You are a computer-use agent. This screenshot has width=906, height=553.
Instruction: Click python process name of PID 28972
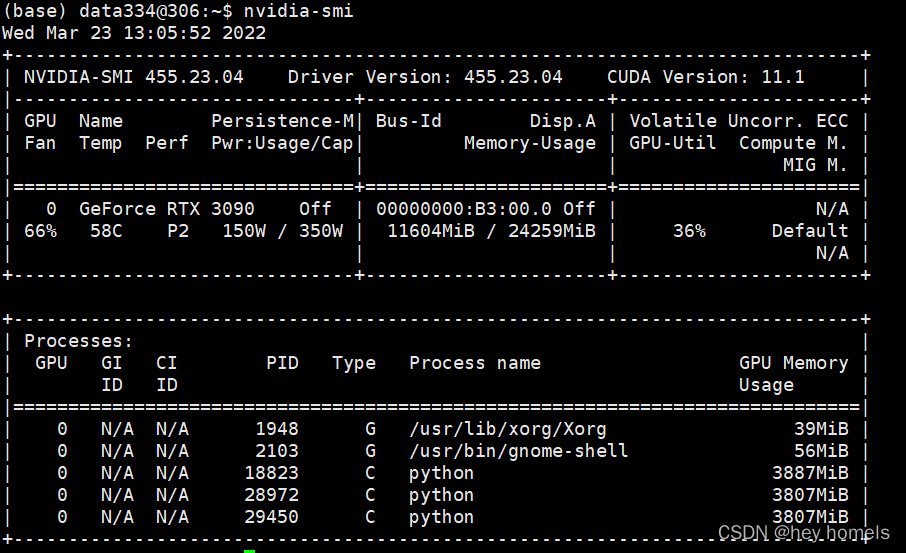[441, 495]
